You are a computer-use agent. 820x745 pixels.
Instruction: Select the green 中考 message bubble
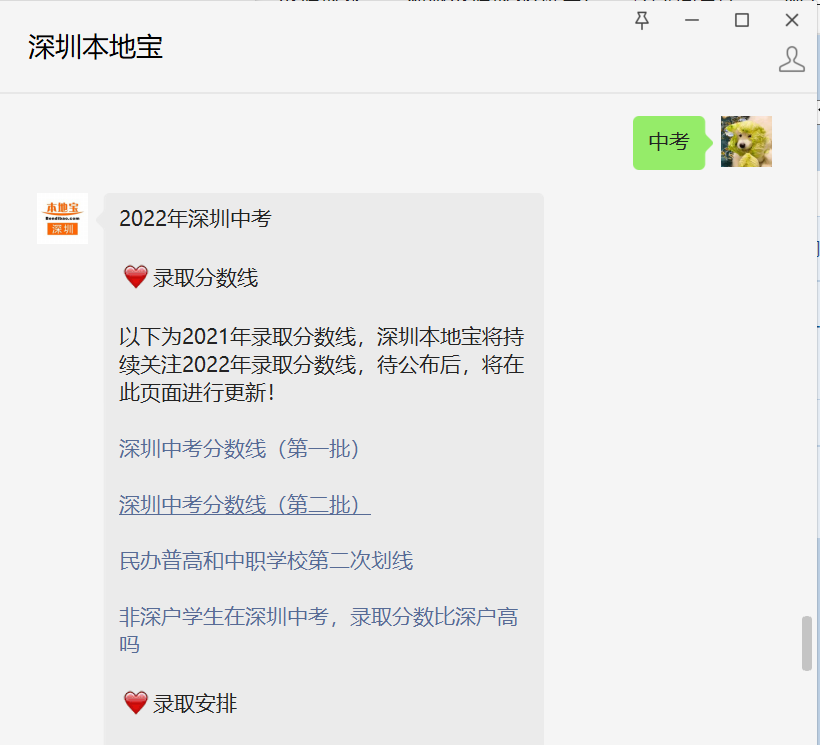click(x=669, y=143)
